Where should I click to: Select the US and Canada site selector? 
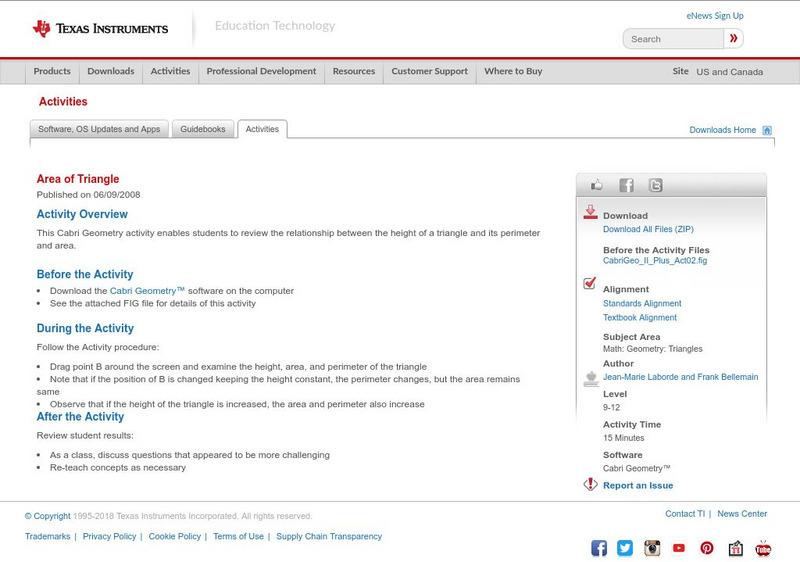pyautogui.click(x=730, y=72)
